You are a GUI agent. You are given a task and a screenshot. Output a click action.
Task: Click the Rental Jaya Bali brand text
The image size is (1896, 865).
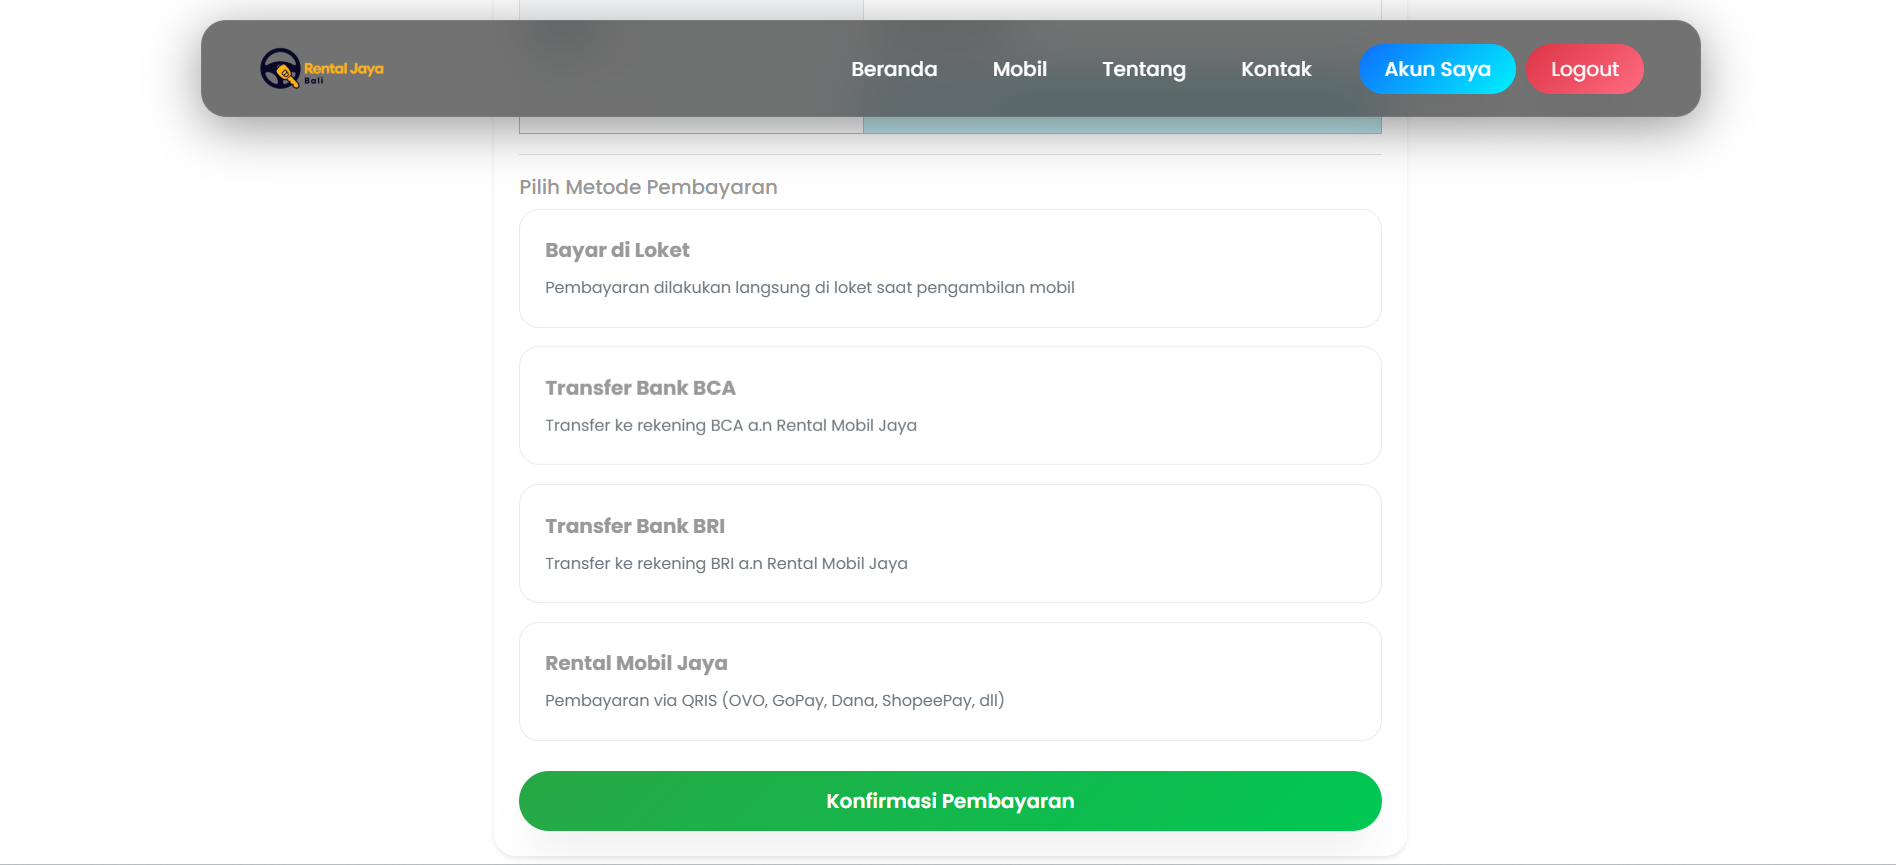(x=343, y=69)
